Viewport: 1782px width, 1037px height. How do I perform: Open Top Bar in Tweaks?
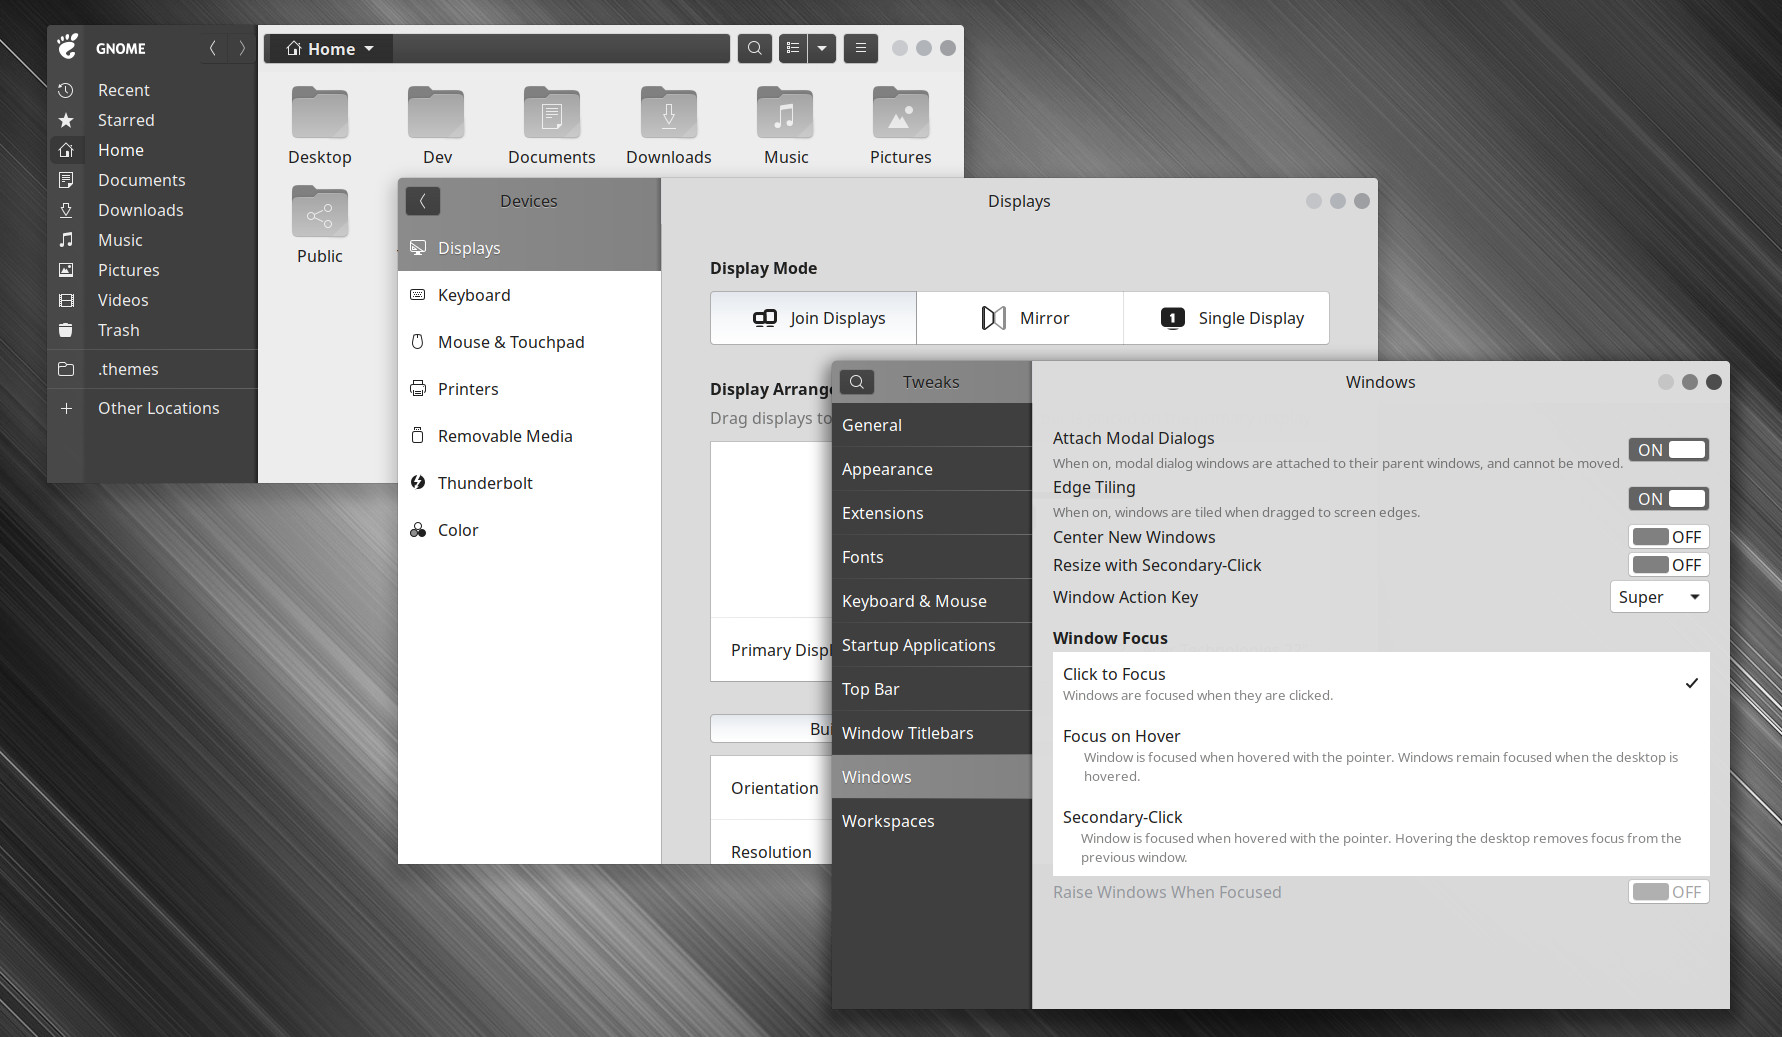[x=931, y=689]
